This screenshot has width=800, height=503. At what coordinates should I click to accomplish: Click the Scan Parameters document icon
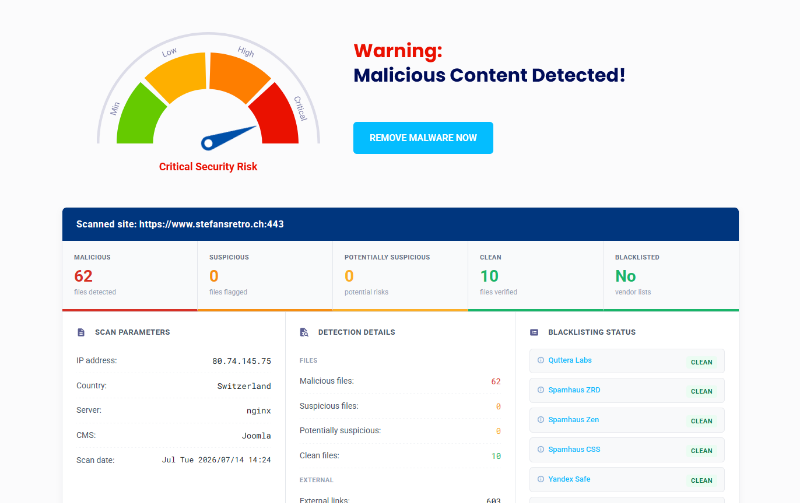(81, 332)
